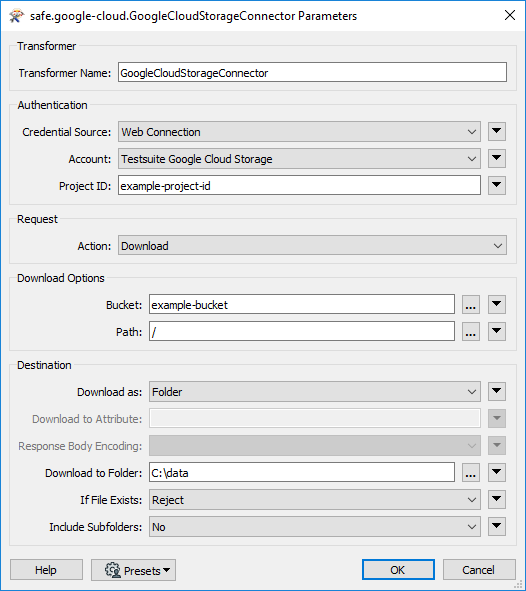Open the arrow menu beside Credential Source
Screen dimensions: 526x591
pyautogui.click(x=497, y=132)
